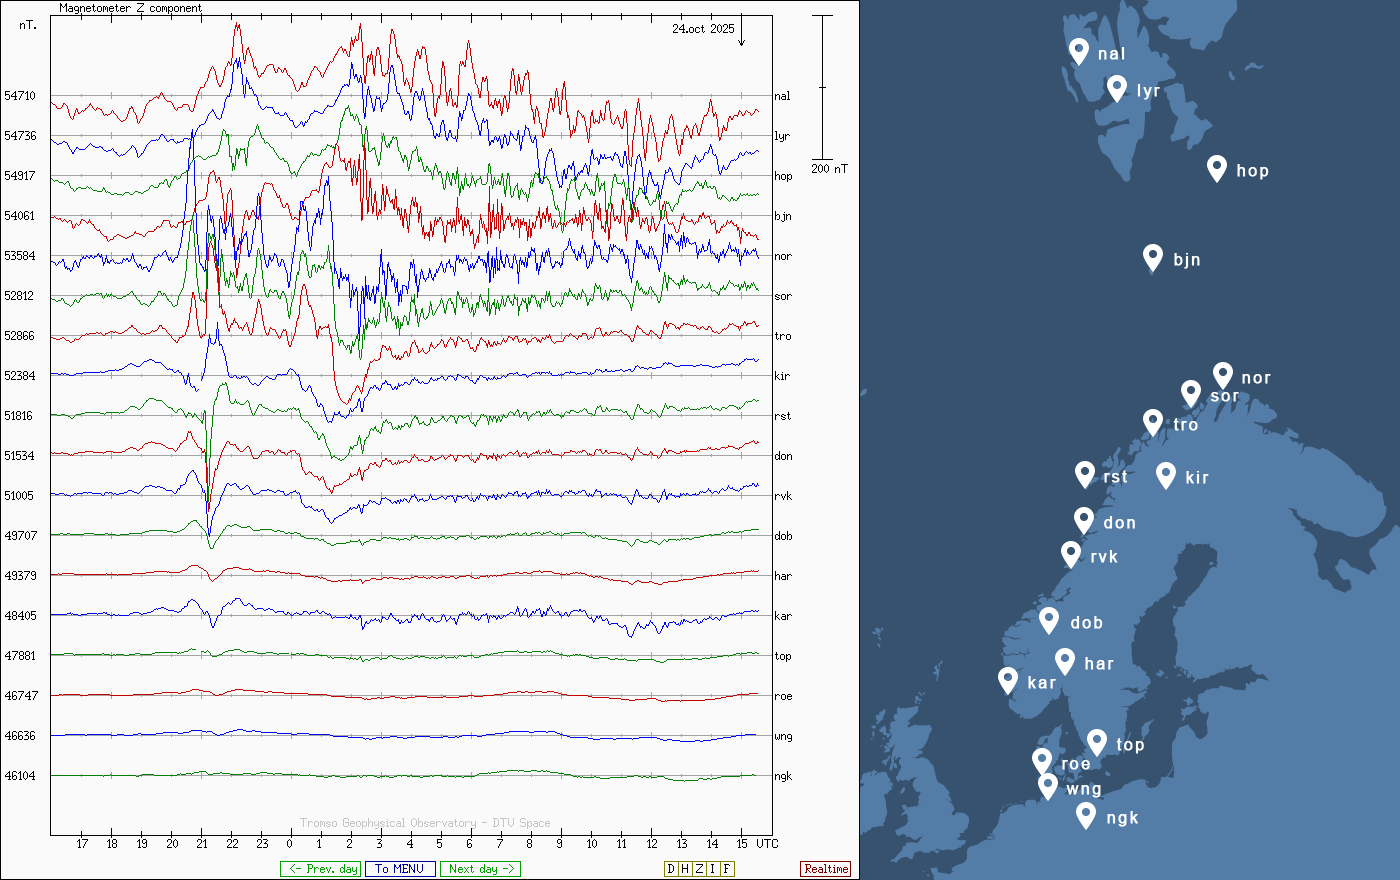The width and height of the screenshot is (1400, 880).
Task: Advance with the Next day button
Action: point(481,869)
